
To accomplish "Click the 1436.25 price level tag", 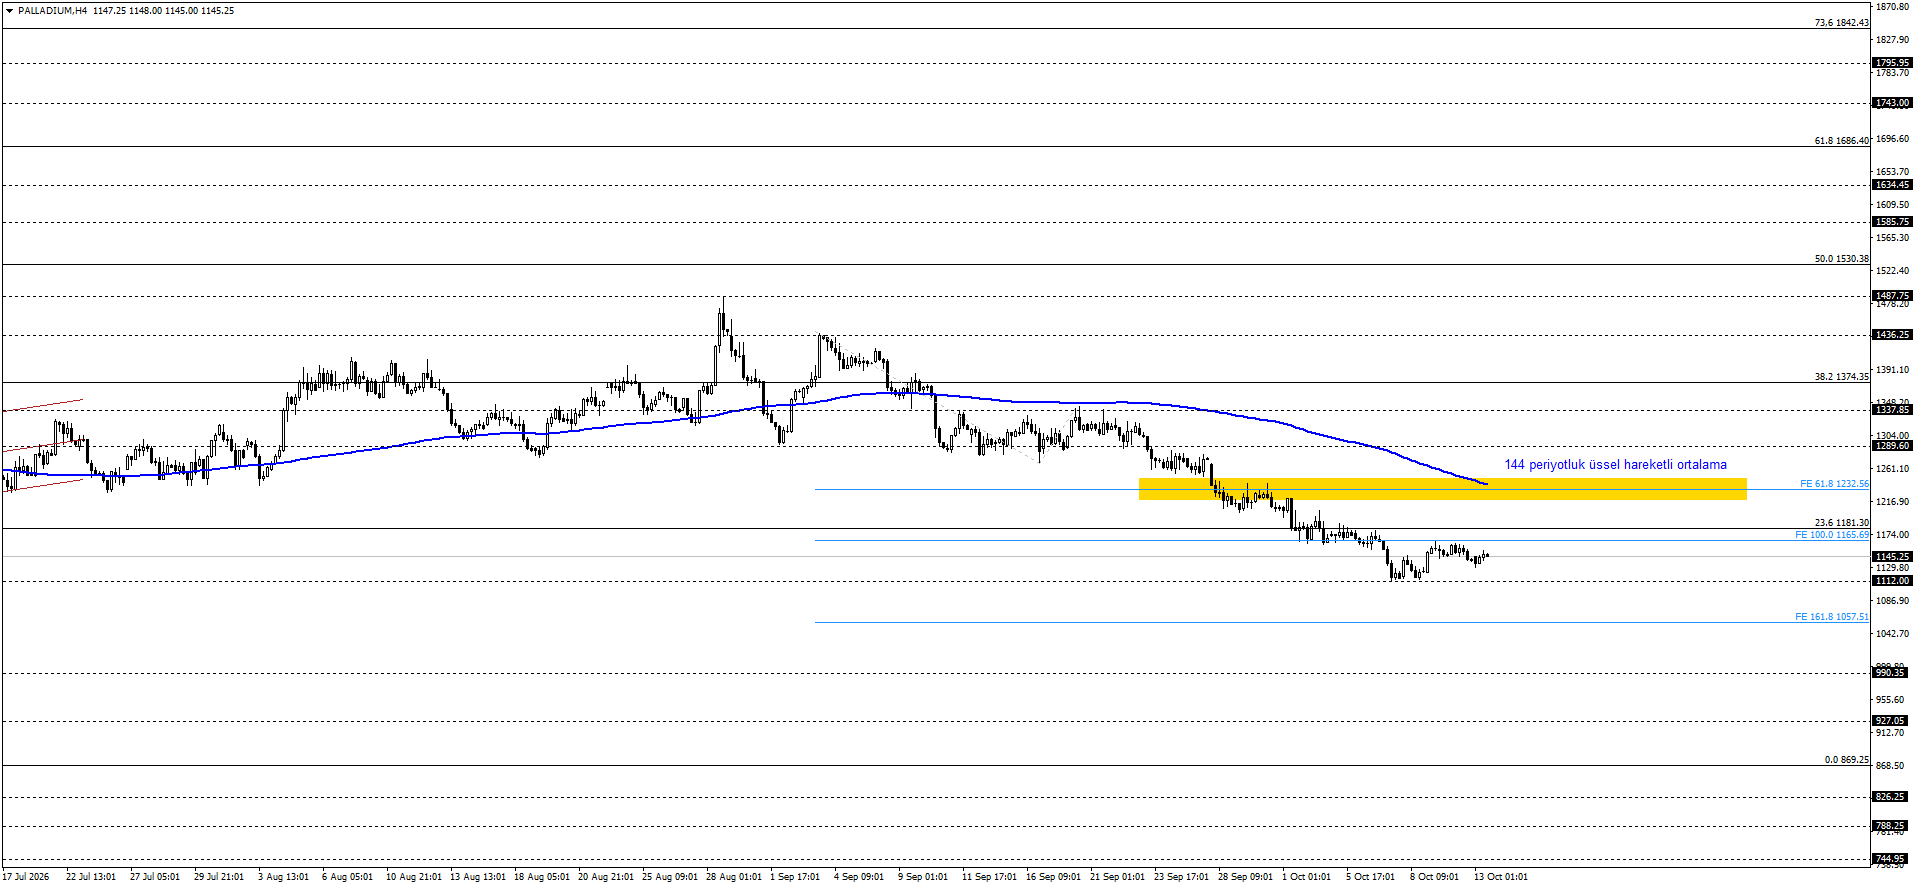I will [x=1892, y=335].
